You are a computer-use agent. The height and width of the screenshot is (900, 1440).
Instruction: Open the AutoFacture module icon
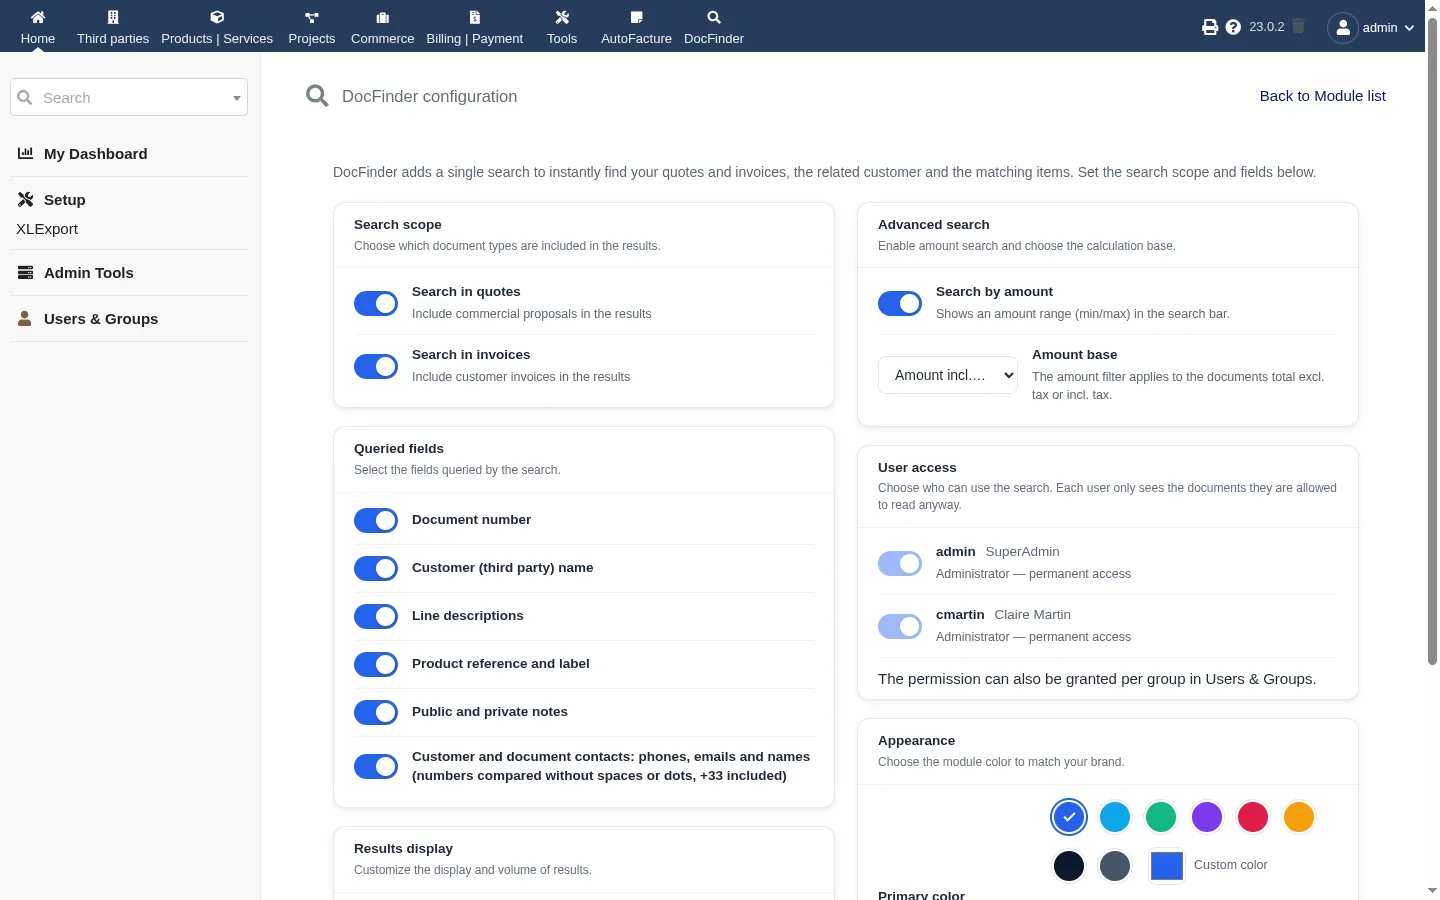tap(636, 17)
